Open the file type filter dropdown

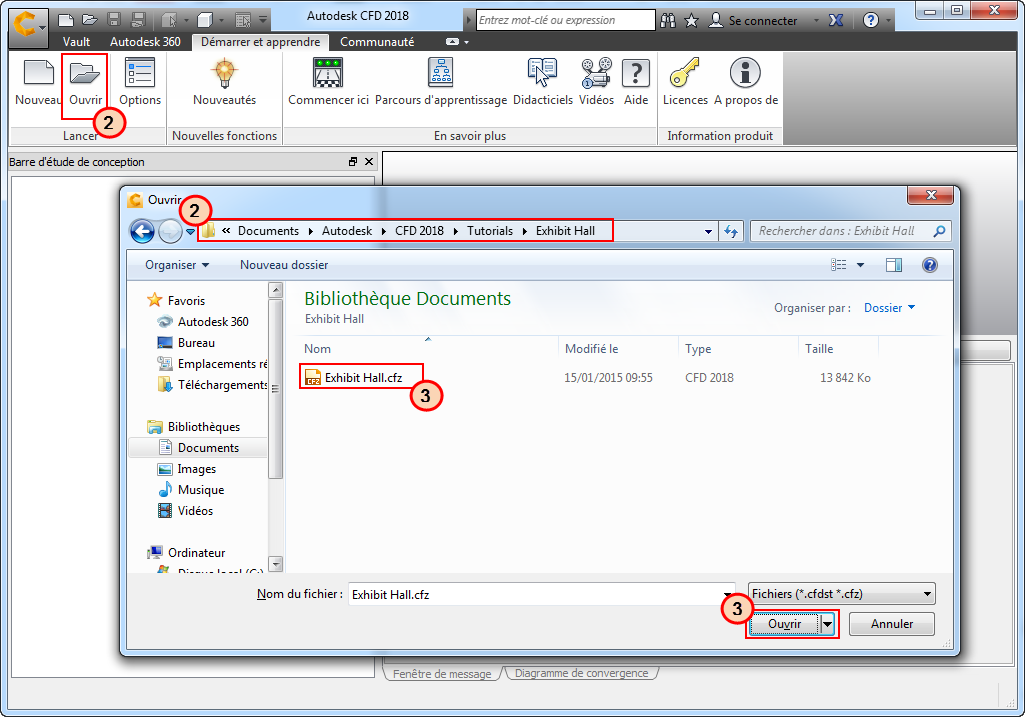[x=842, y=594]
